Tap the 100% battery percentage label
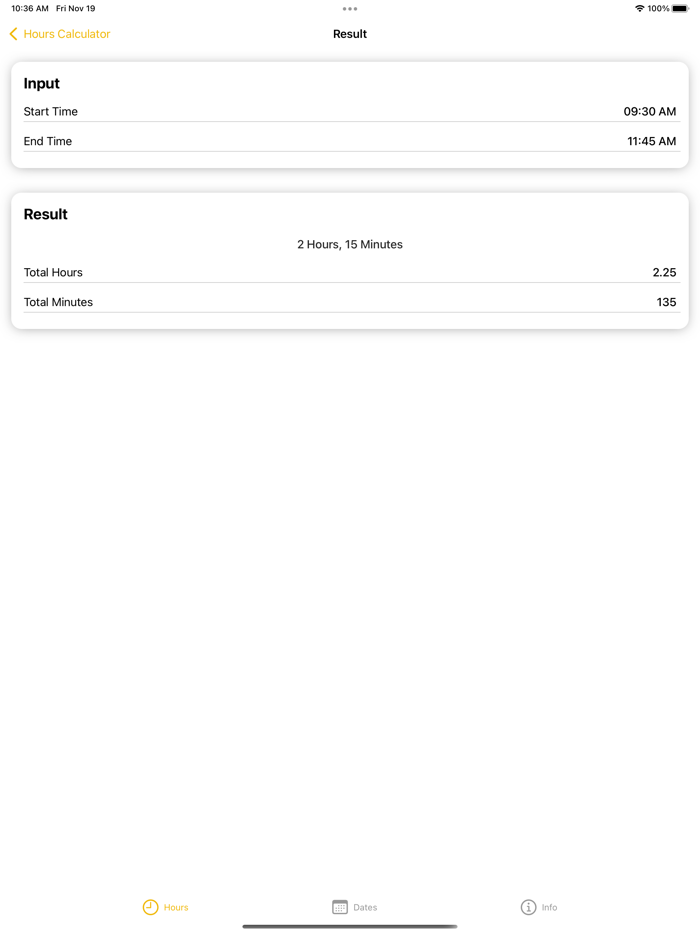 click(x=661, y=8)
